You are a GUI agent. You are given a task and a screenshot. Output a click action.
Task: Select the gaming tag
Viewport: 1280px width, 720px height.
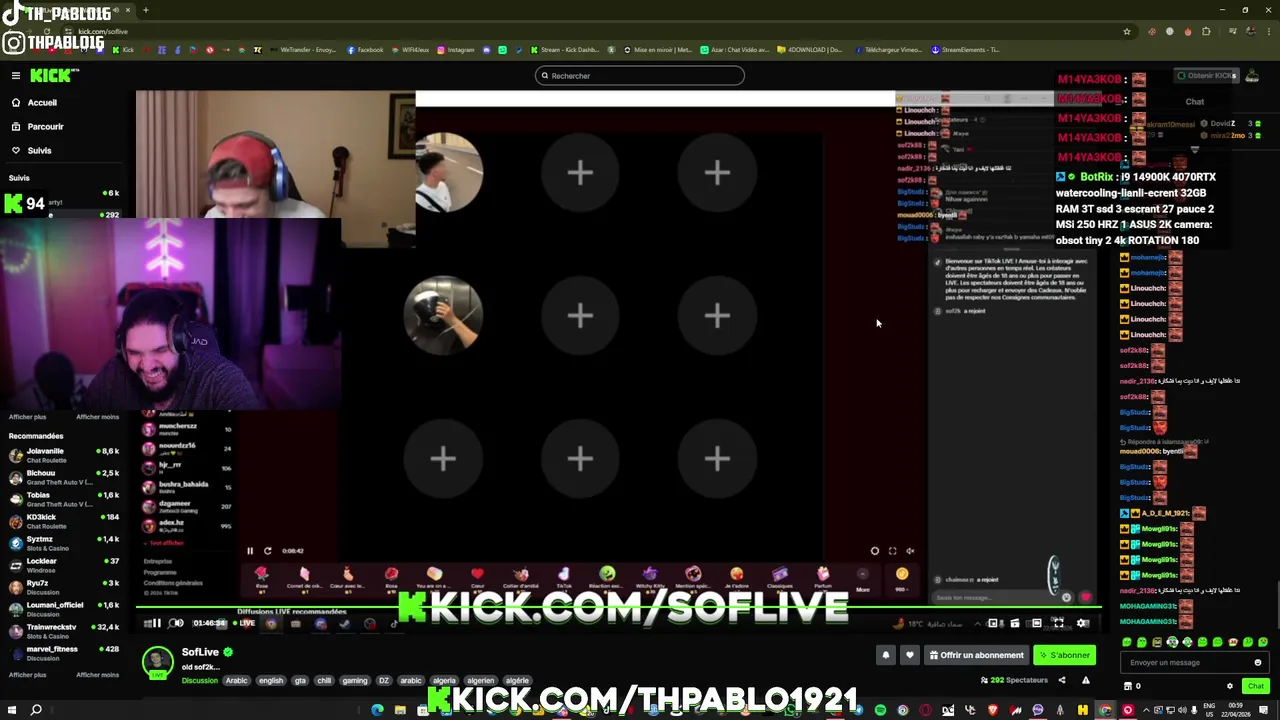(355, 681)
